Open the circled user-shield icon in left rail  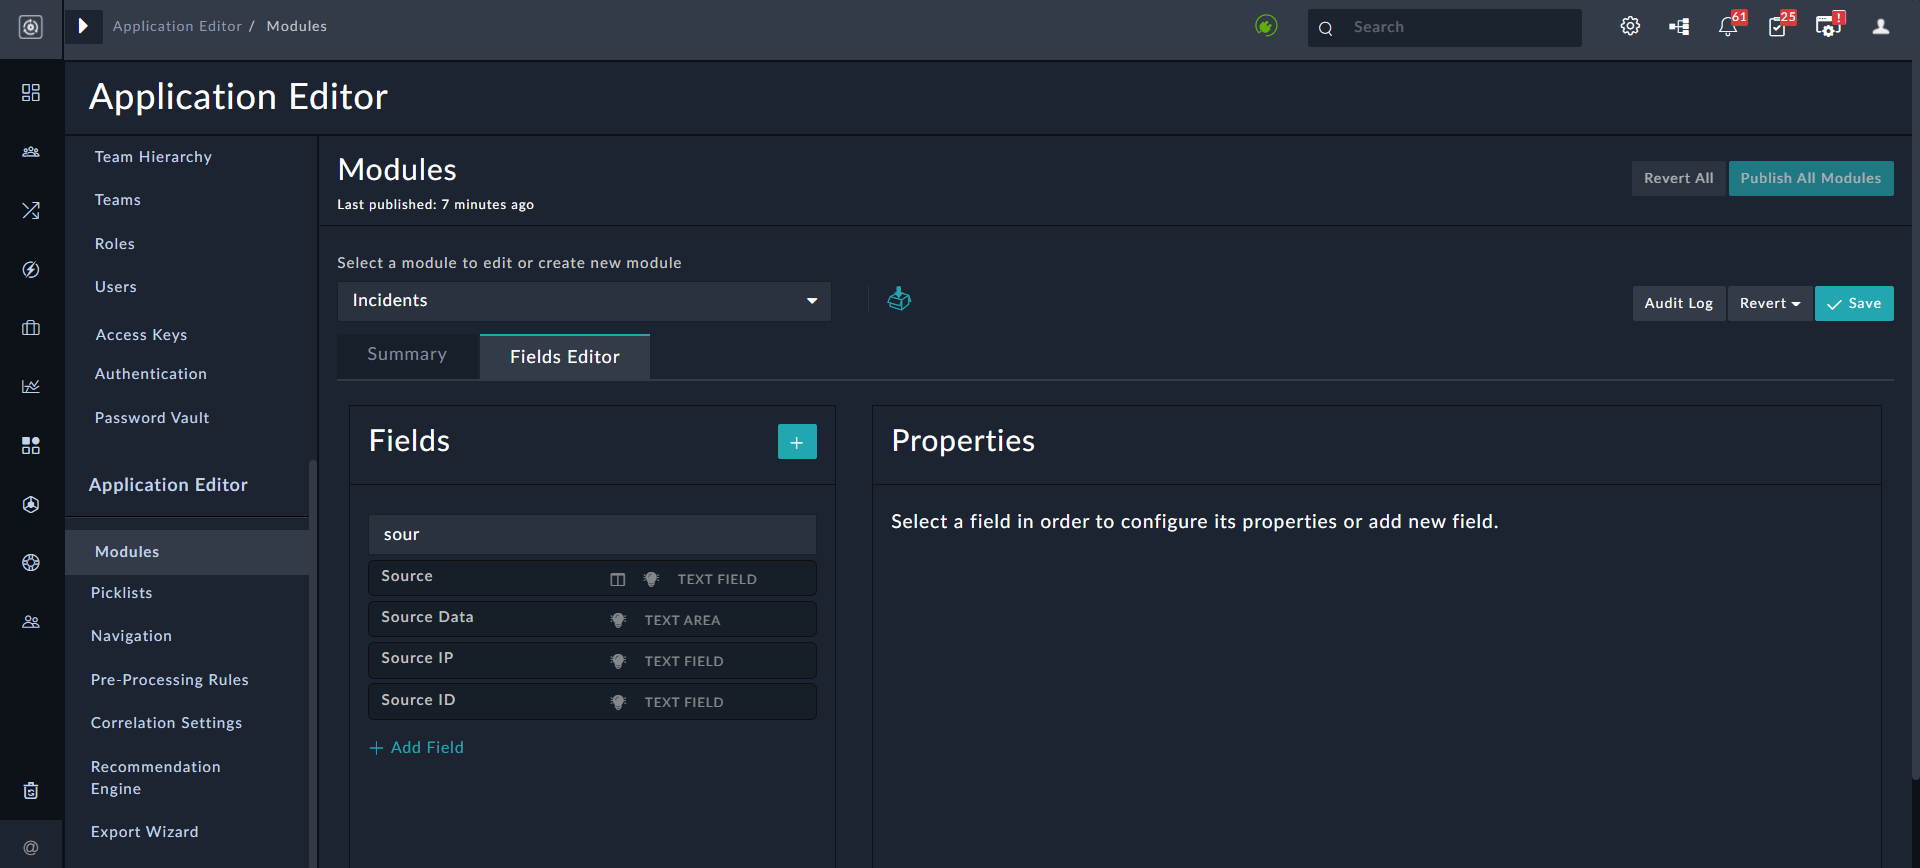(x=31, y=504)
